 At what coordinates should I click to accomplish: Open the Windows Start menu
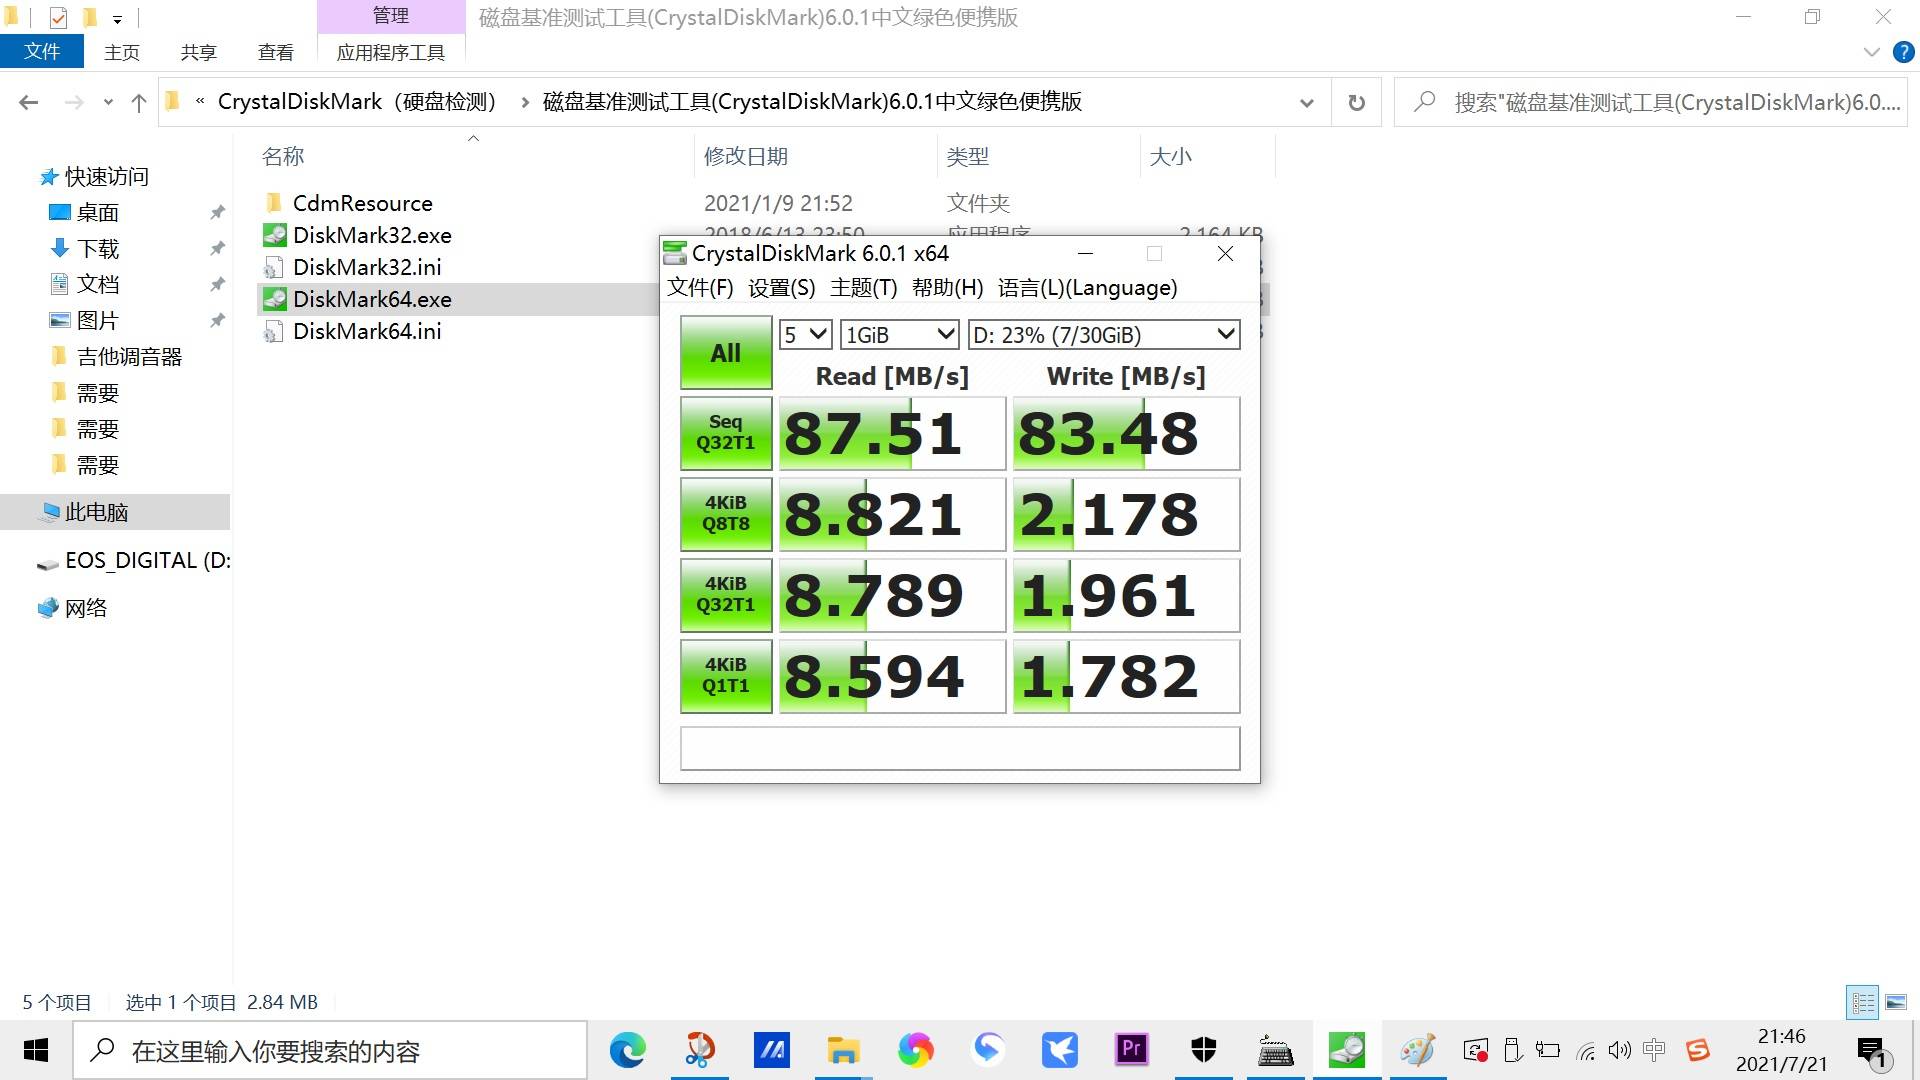[x=36, y=1050]
